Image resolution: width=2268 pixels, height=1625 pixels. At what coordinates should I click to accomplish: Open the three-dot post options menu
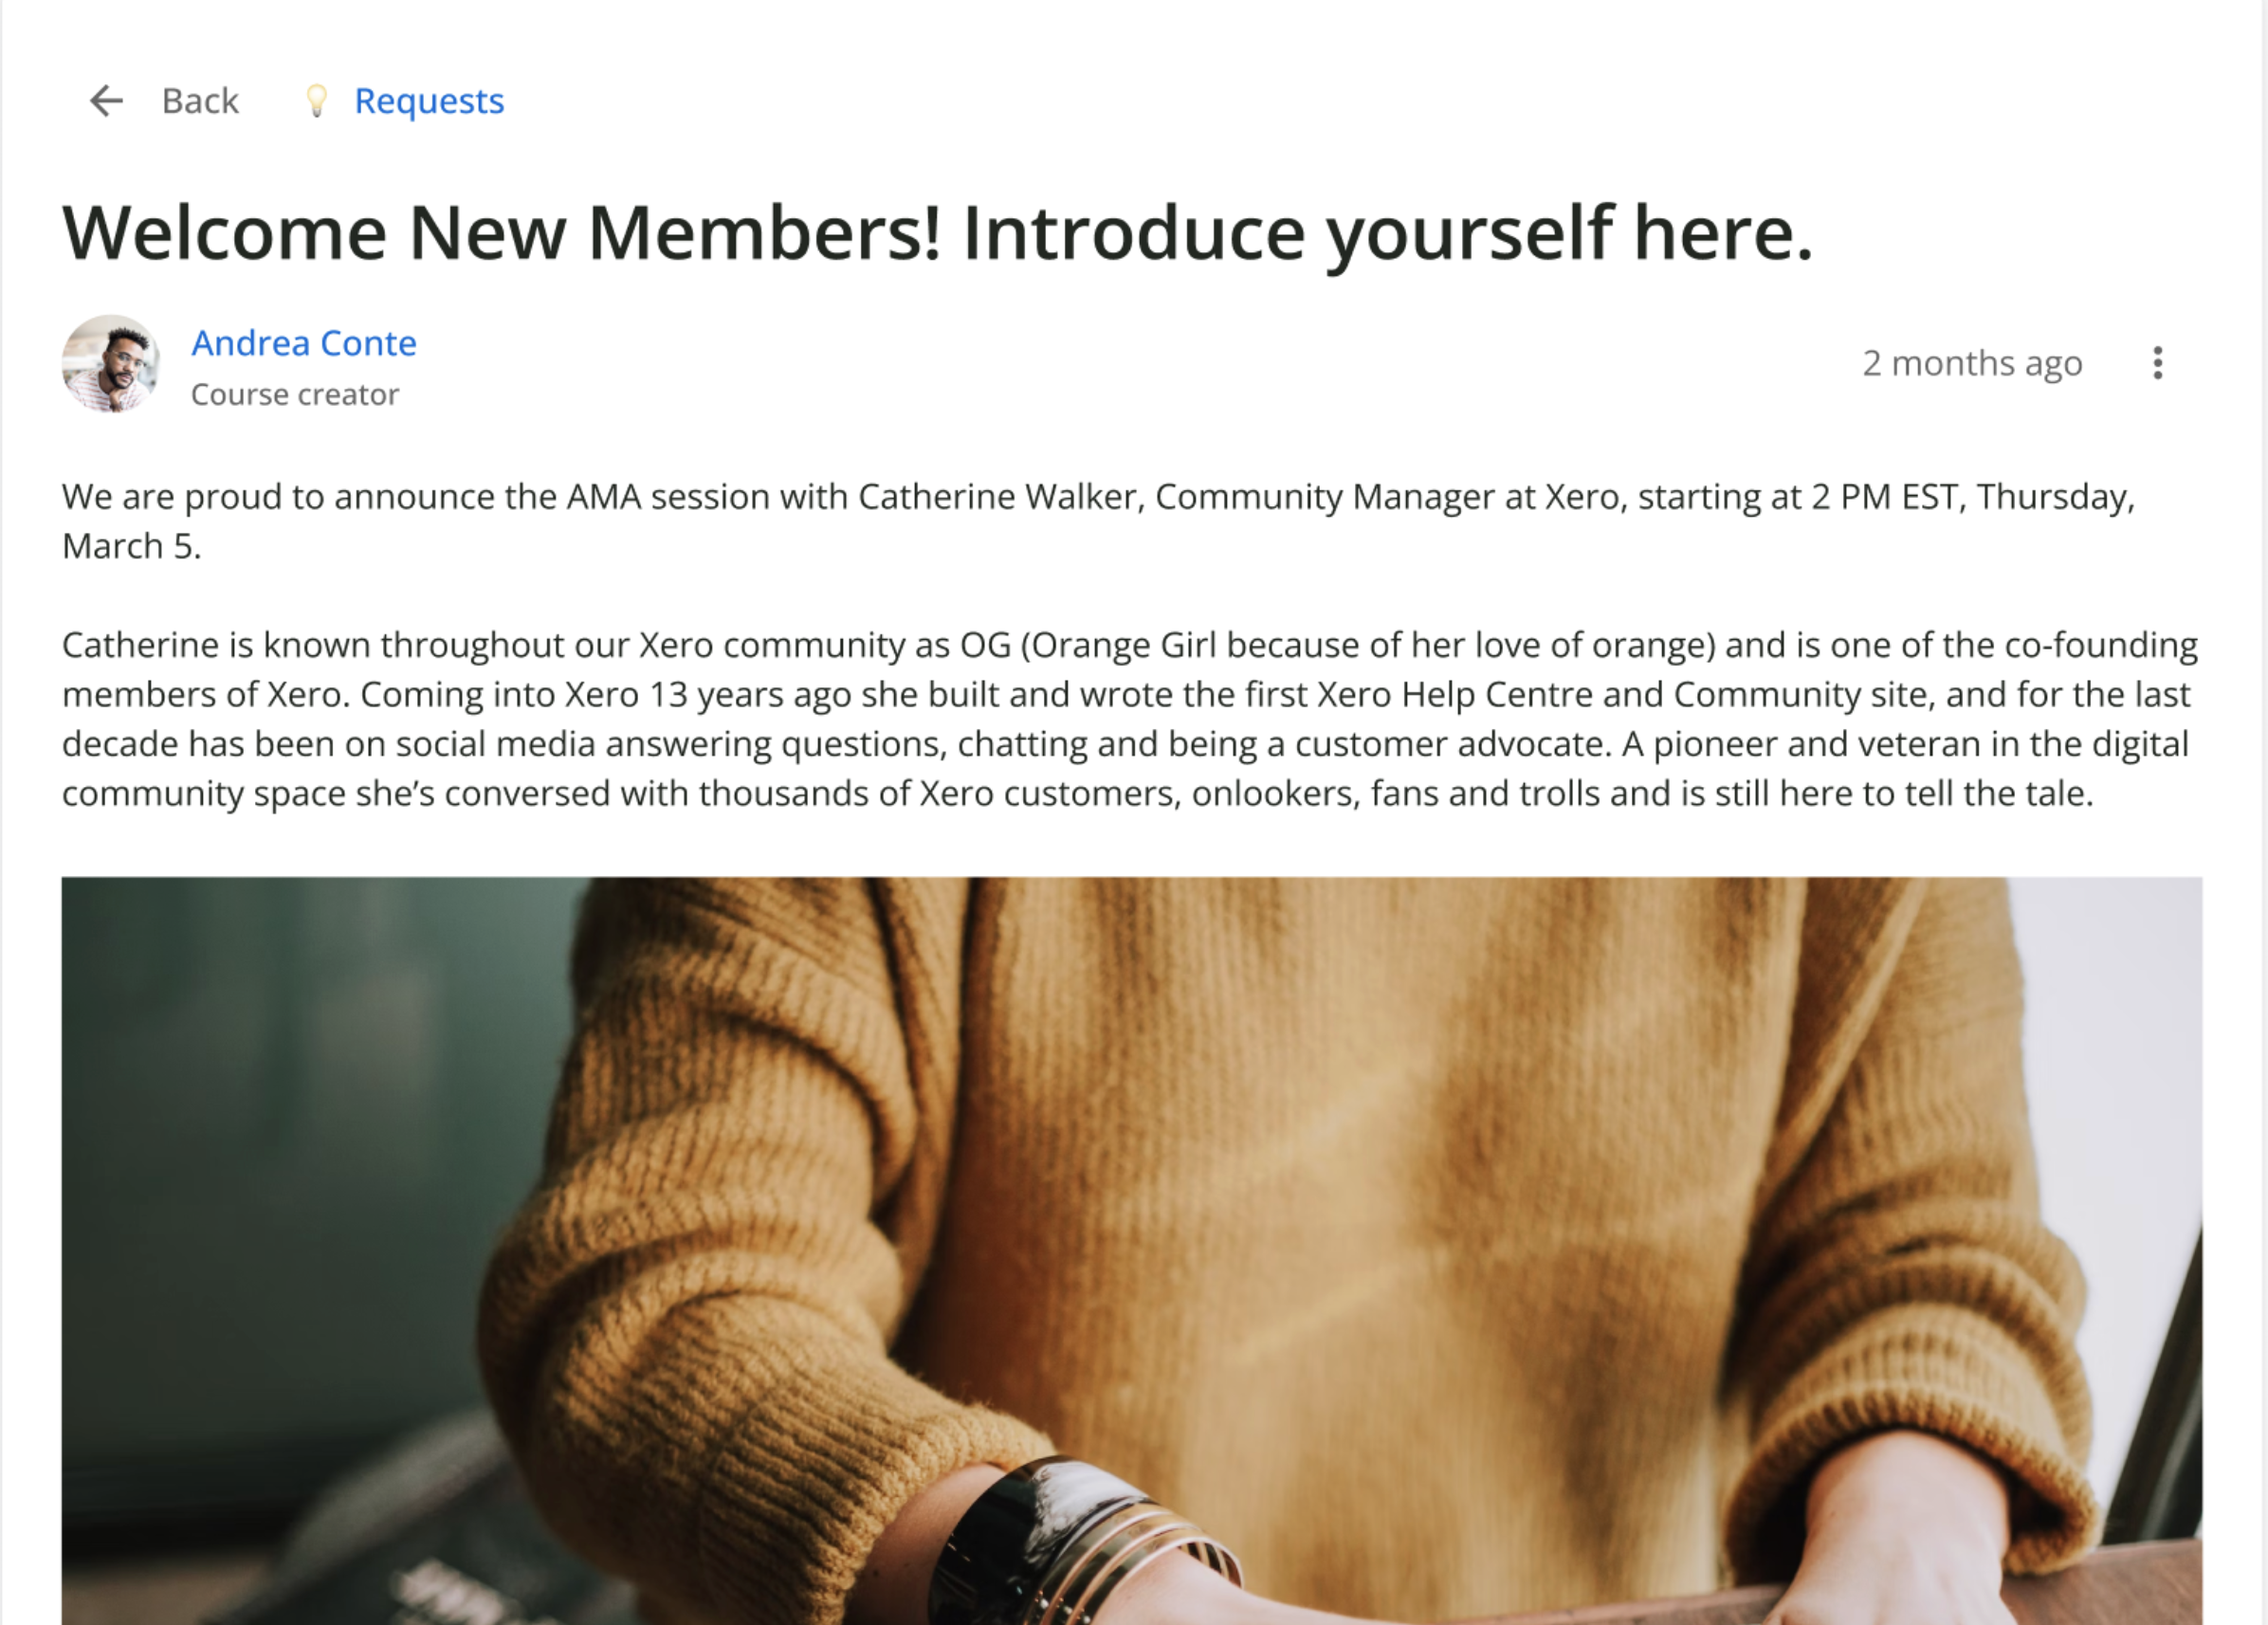[x=2158, y=363]
